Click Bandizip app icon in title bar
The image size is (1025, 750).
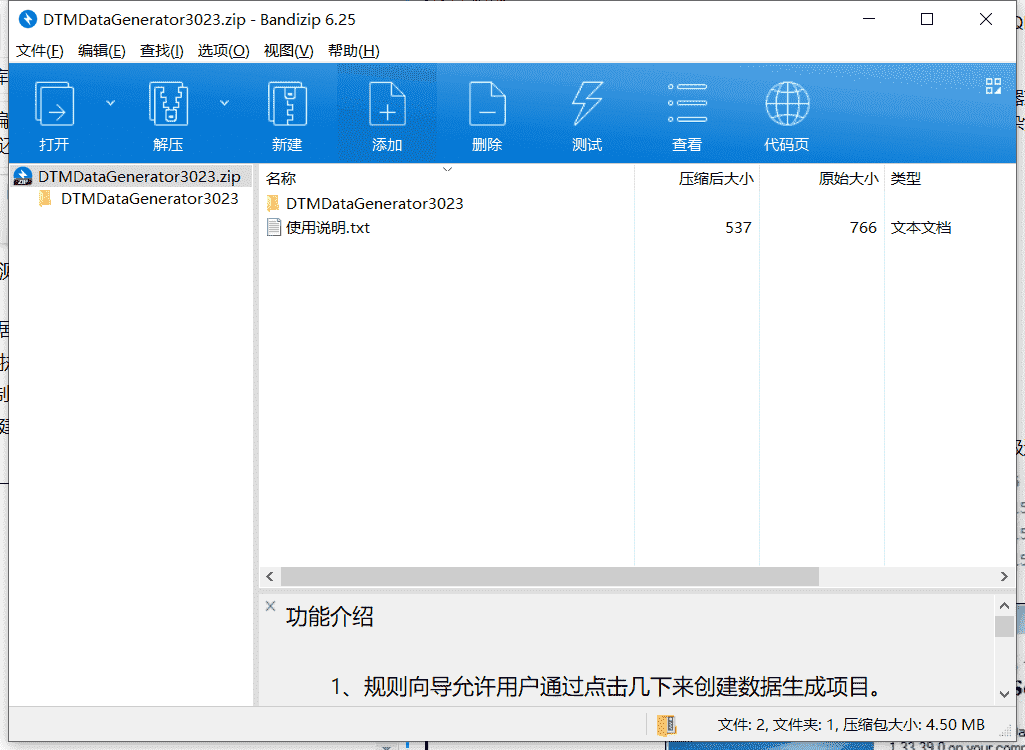pos(27,20)
